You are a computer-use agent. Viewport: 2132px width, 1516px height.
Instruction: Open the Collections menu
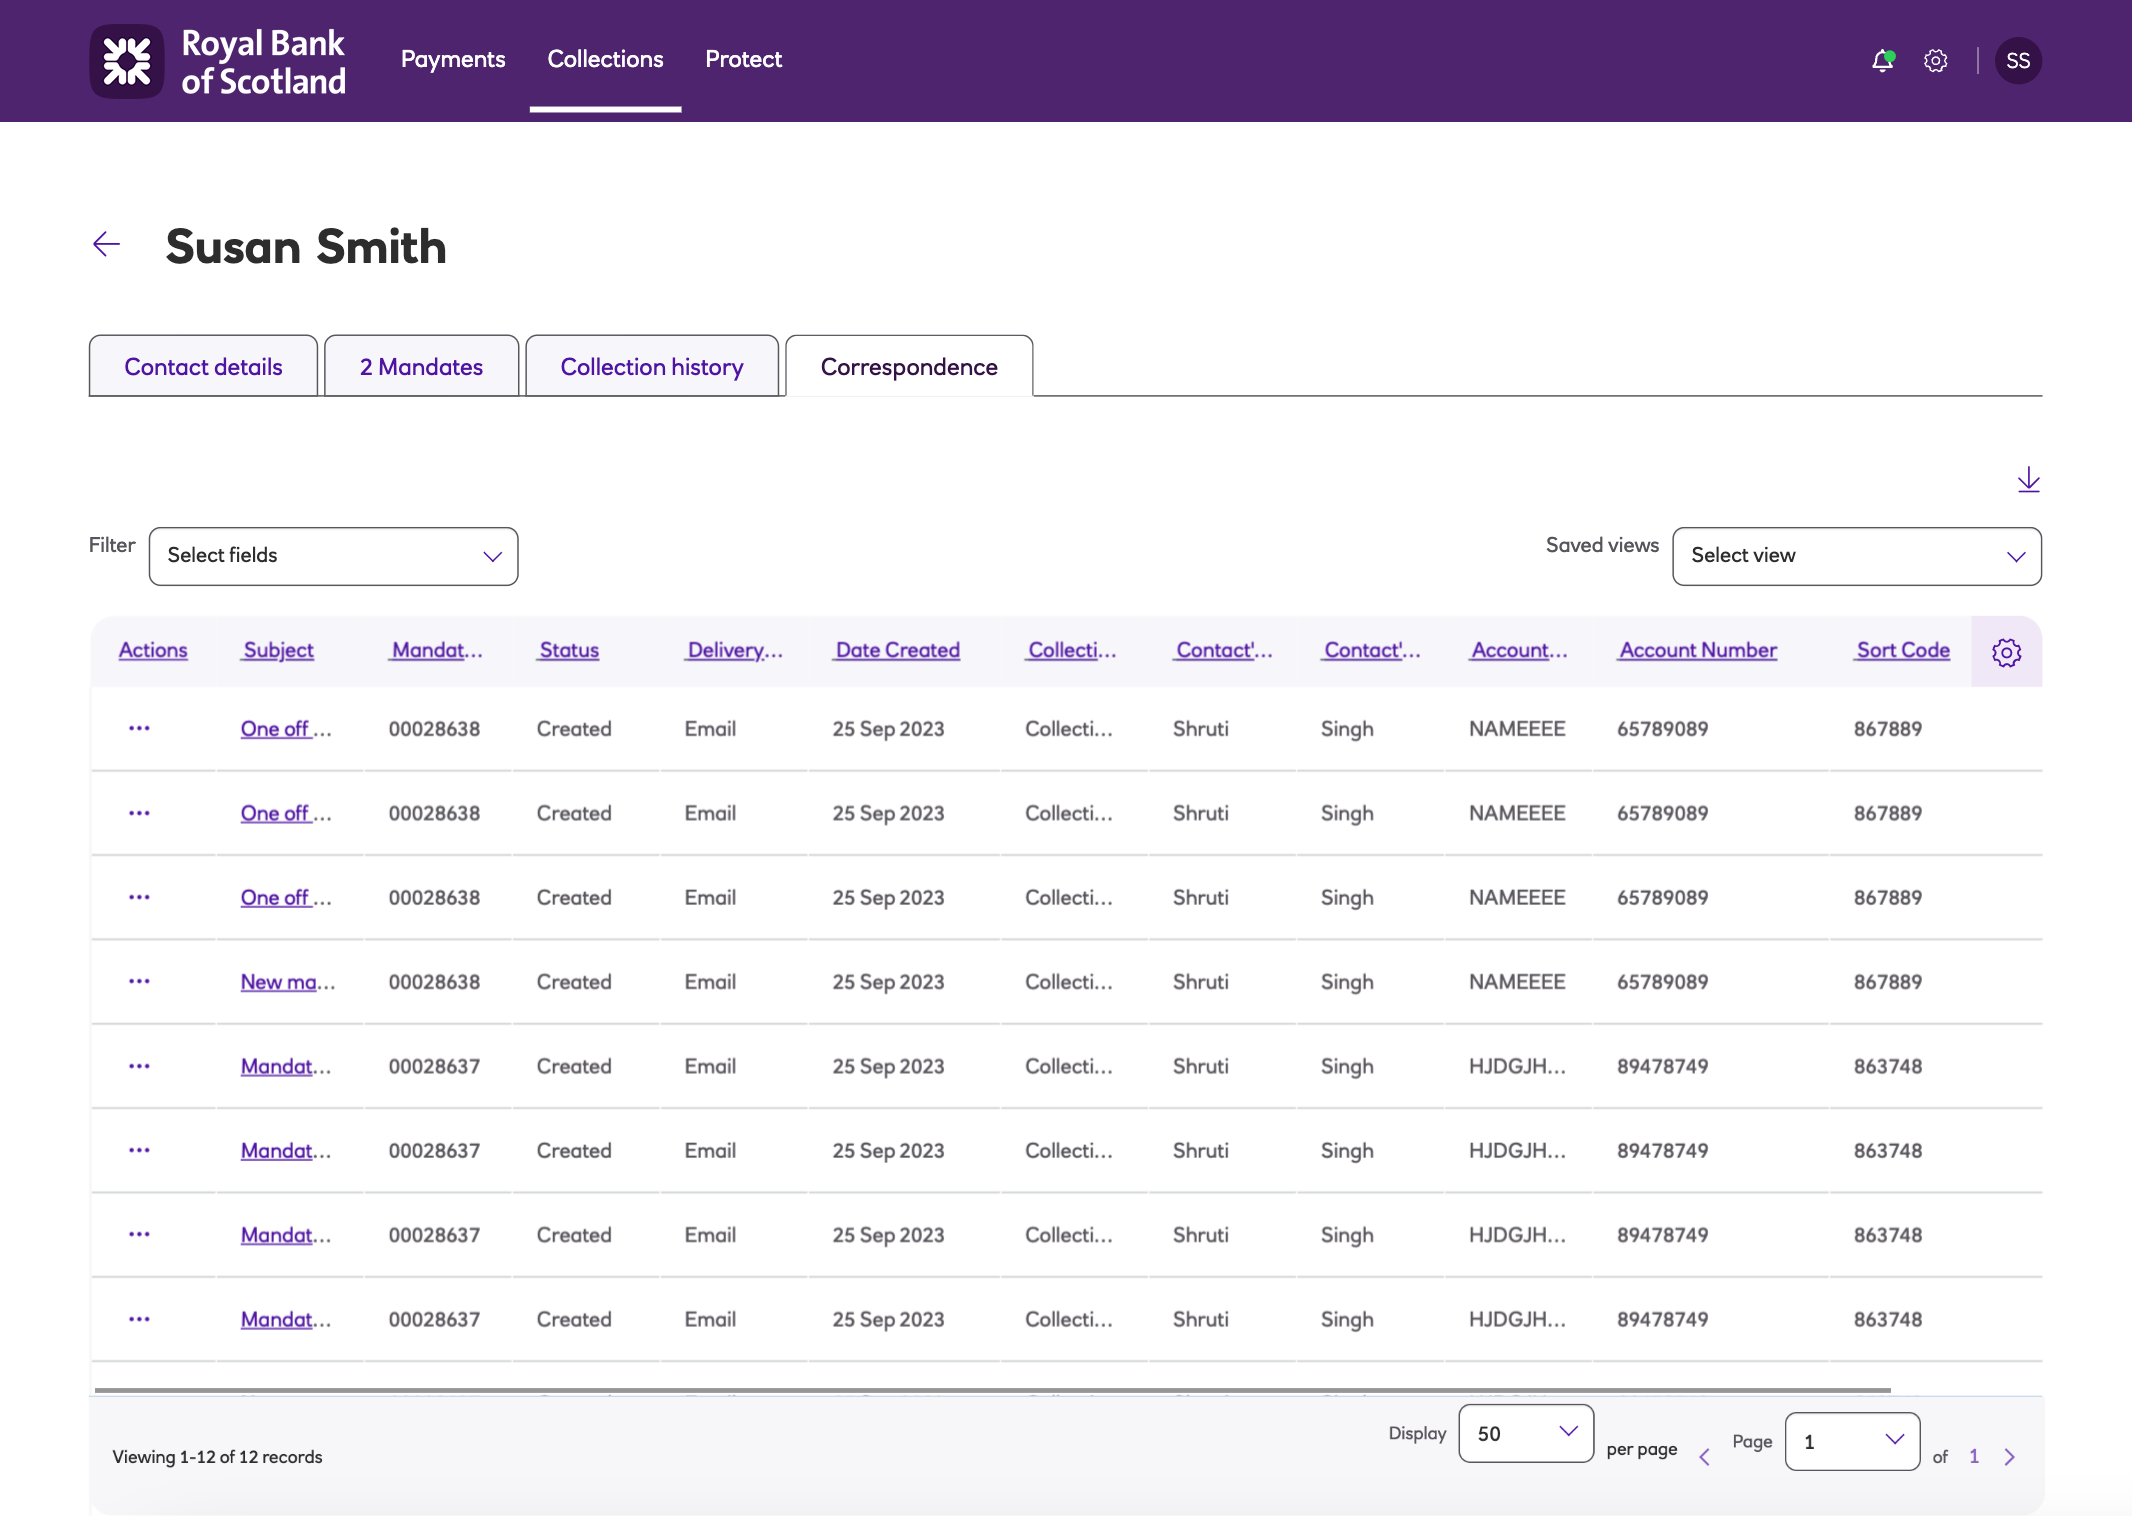(605, 59)
